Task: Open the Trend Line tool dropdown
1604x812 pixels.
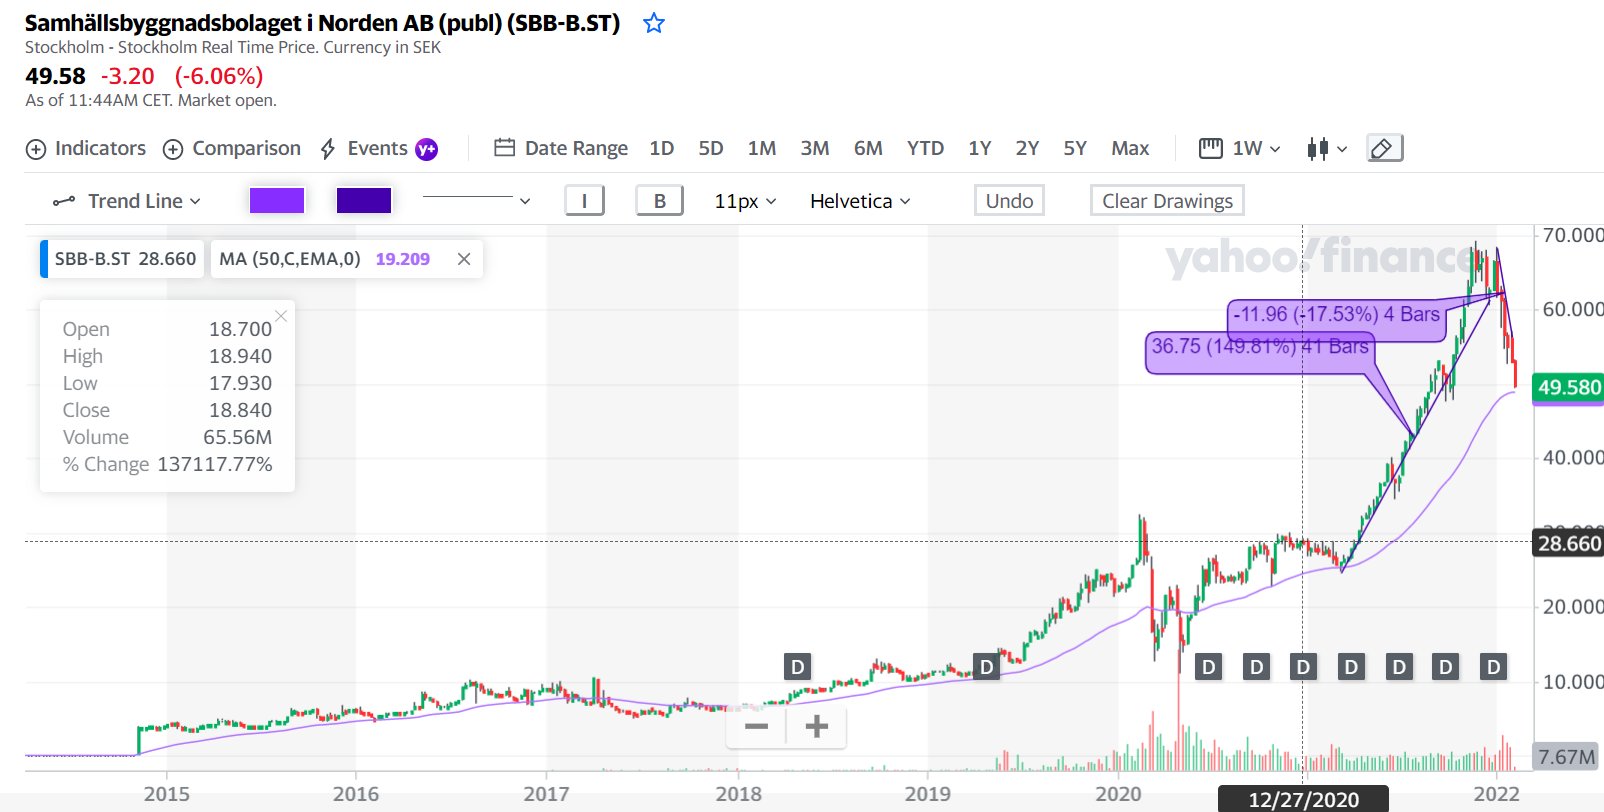Action: (127, 201)
